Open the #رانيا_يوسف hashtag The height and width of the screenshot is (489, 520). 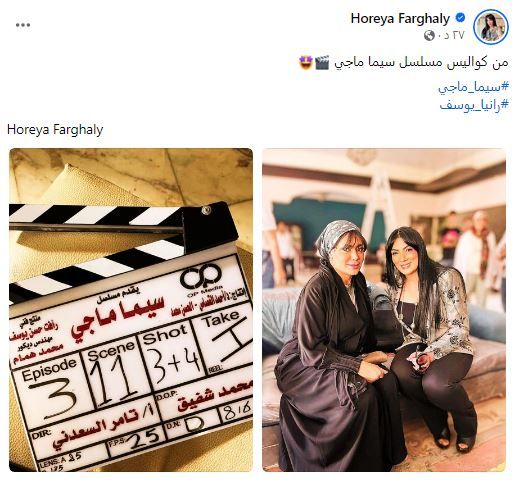(x=474, y=105)
